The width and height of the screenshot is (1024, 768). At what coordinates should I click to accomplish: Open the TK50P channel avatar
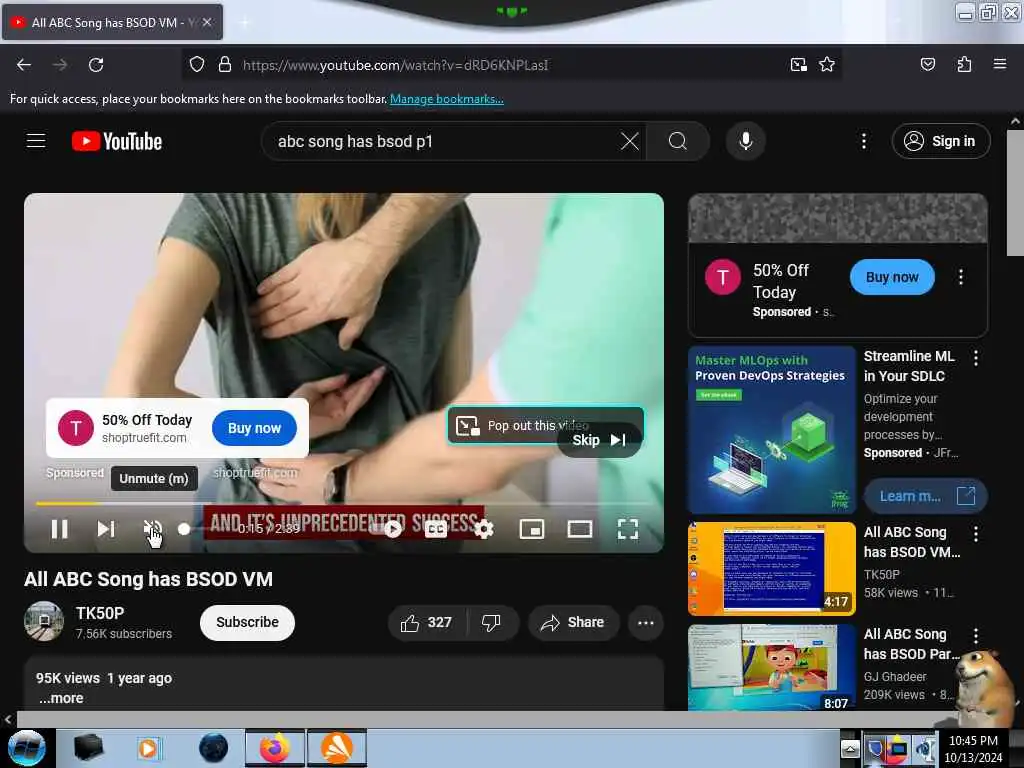click(x=44, y=621)
